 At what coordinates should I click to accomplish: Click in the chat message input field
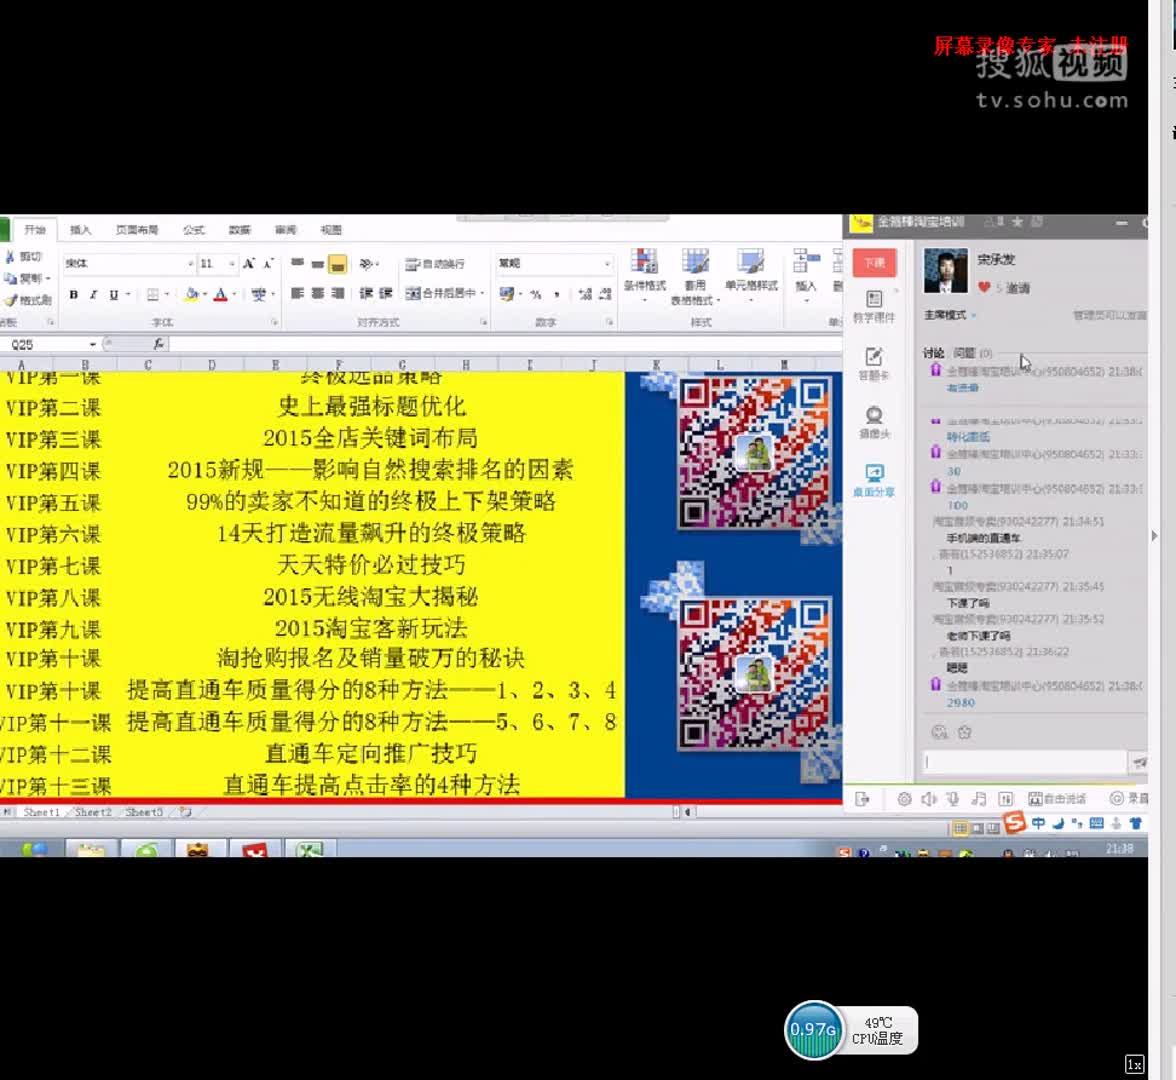click(1024, 762)
